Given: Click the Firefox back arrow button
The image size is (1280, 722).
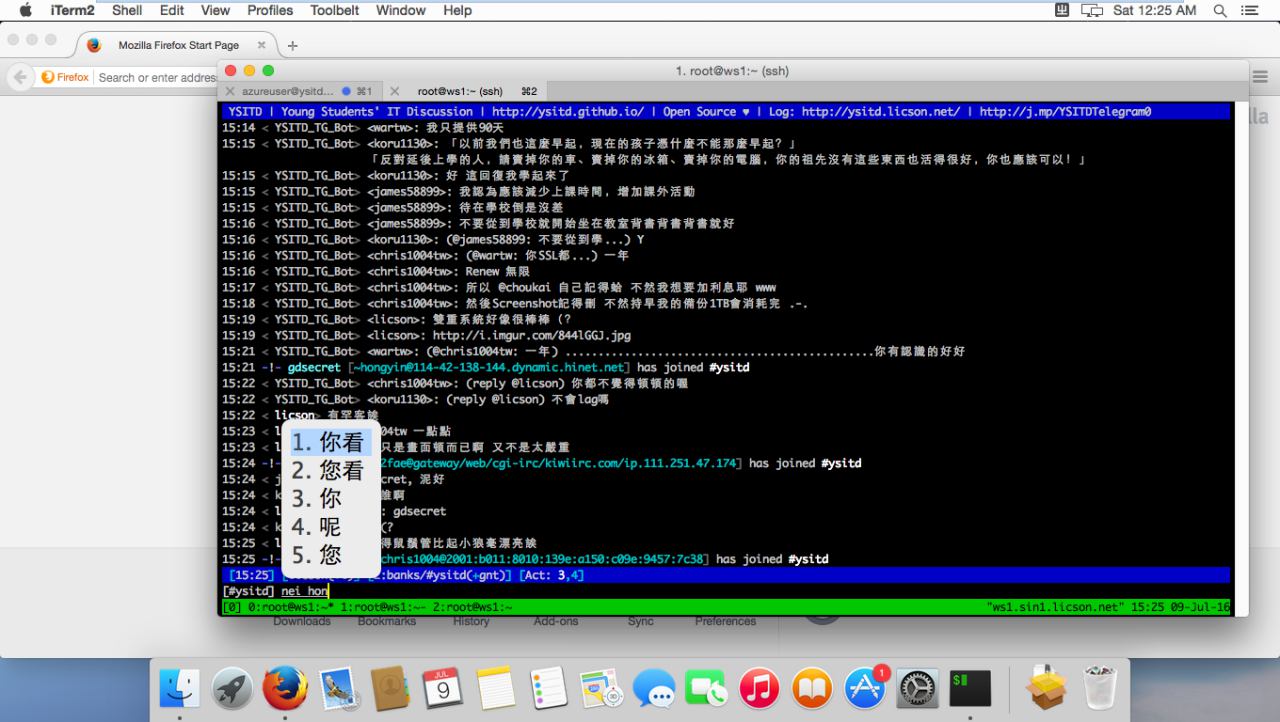Looking at the screenshot, I should 20,77.
